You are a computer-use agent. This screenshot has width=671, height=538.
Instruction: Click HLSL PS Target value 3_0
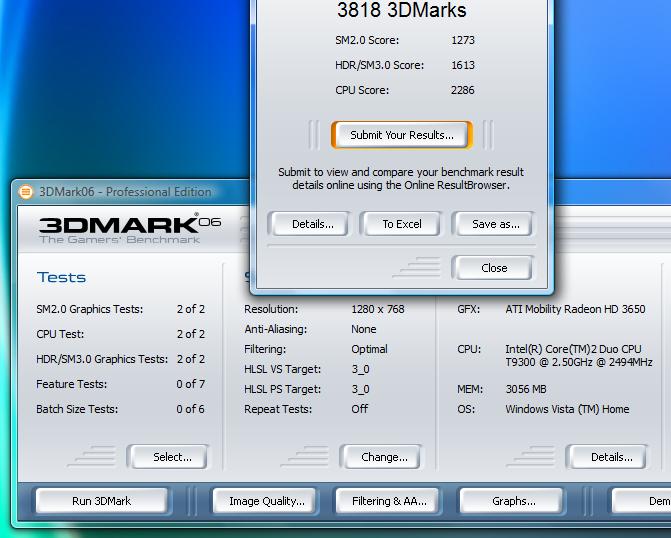(360, 389)
